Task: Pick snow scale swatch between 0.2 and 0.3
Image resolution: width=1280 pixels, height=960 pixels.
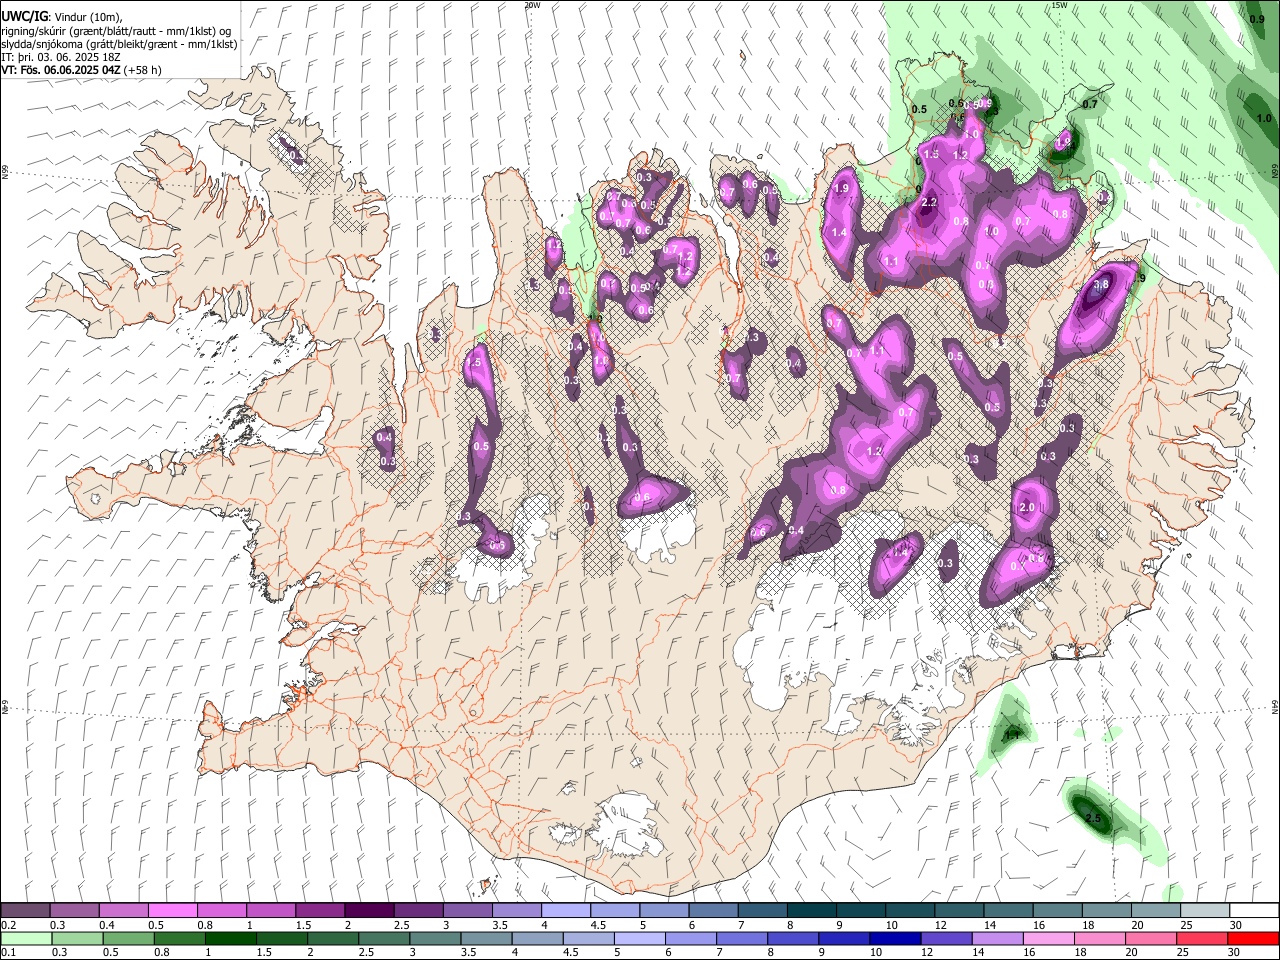Action: (x=25, y=911)
